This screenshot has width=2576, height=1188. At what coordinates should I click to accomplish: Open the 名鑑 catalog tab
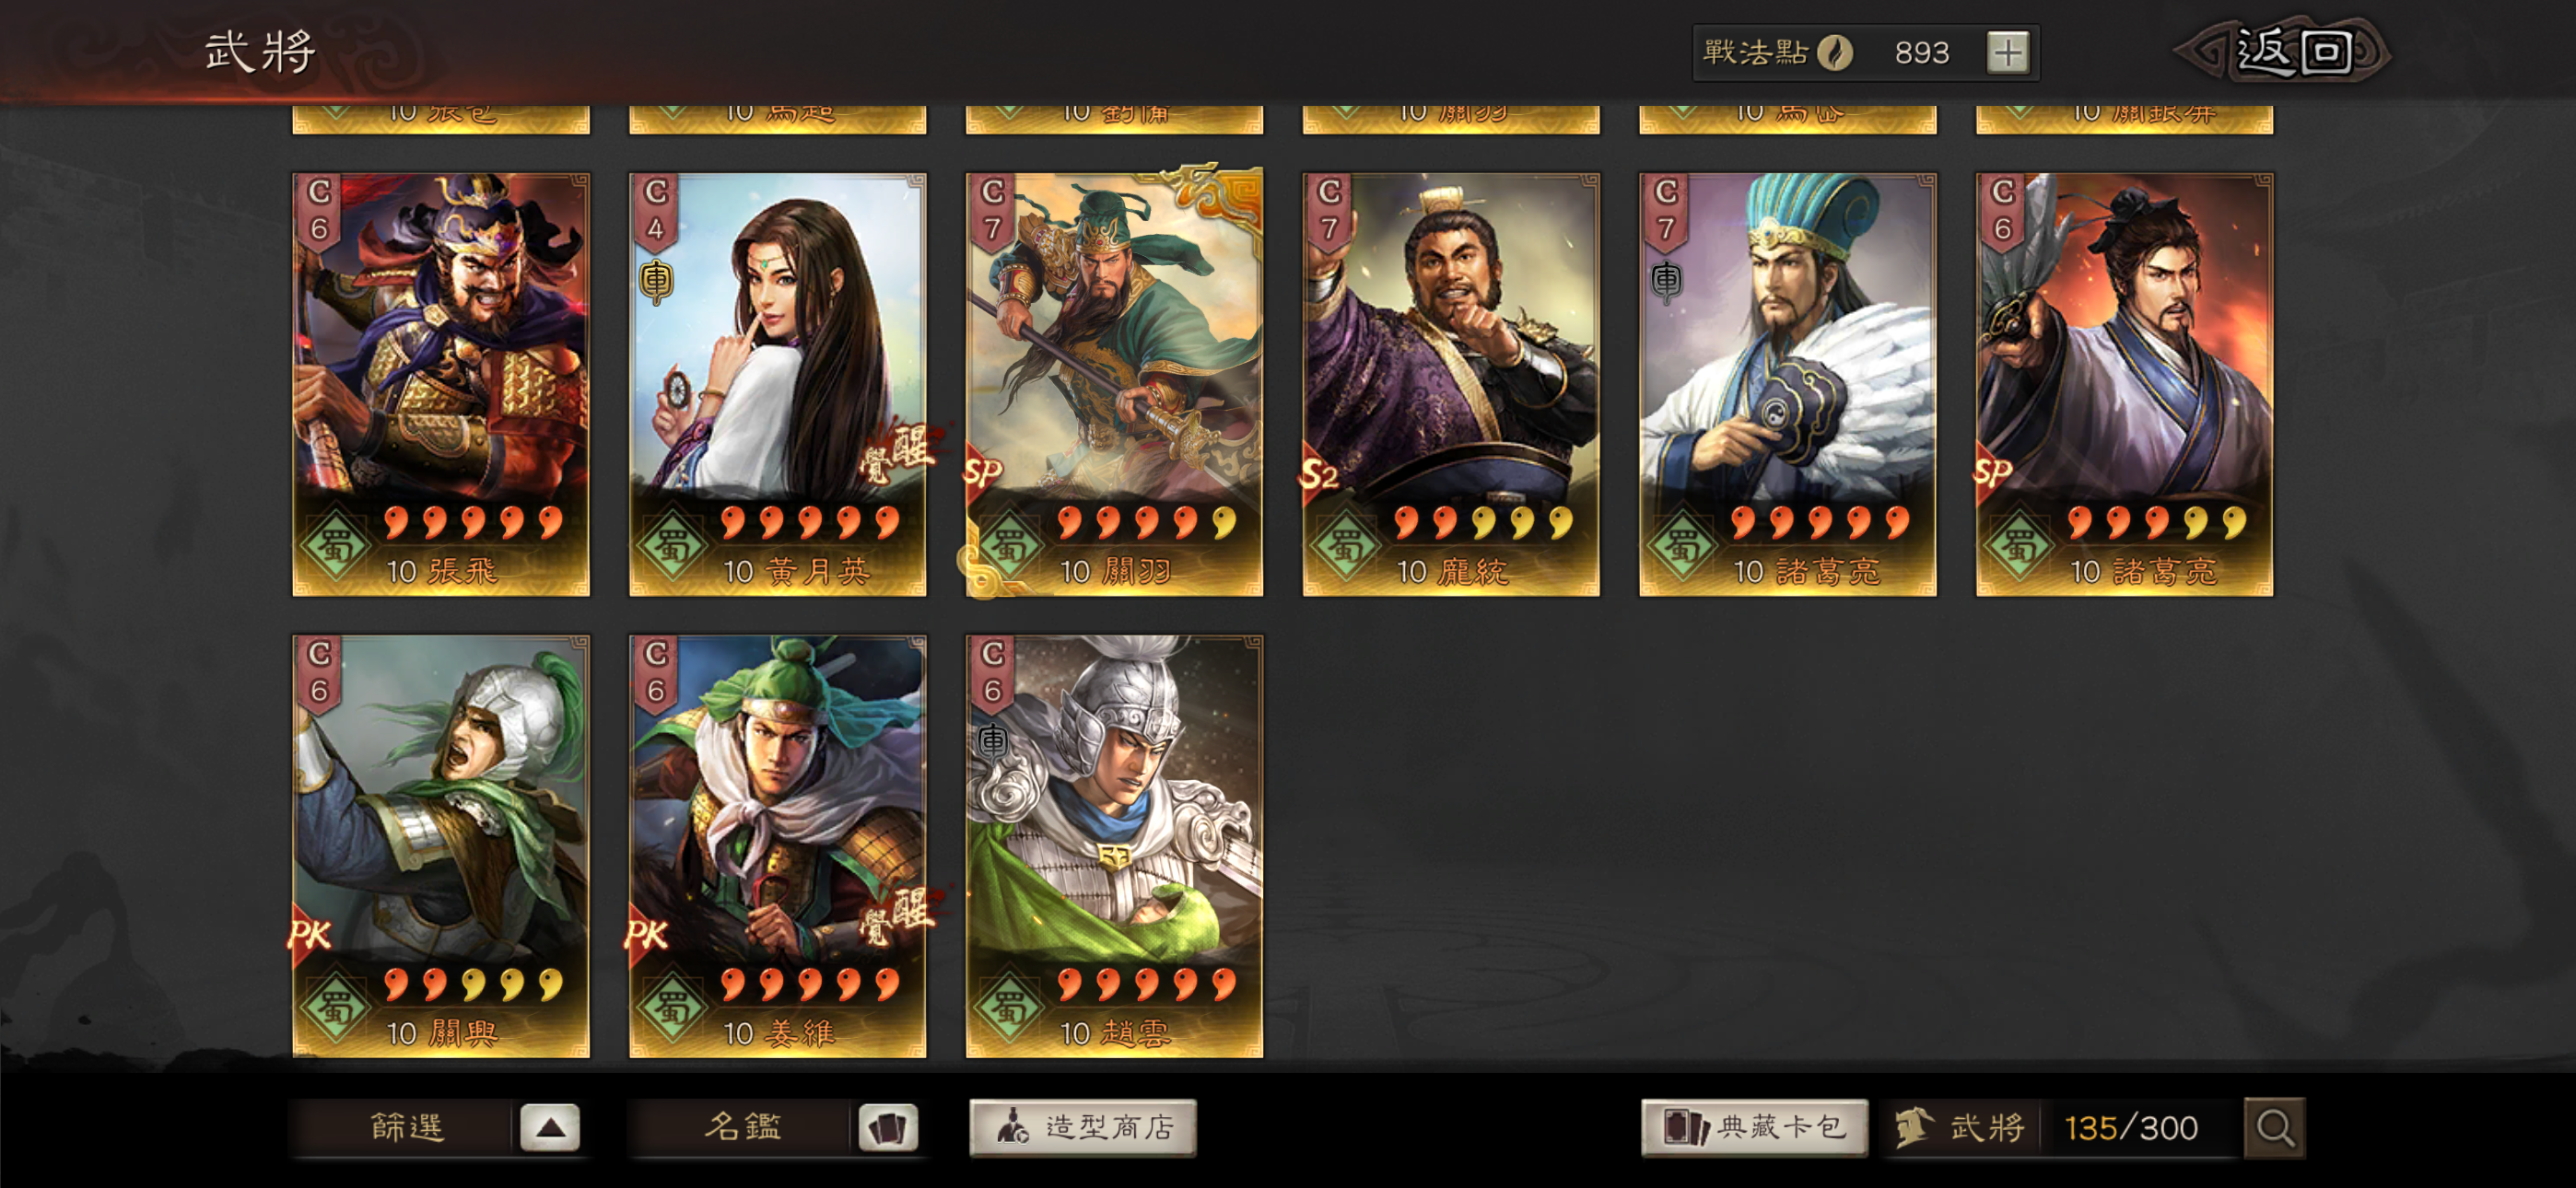(742, 1128)
